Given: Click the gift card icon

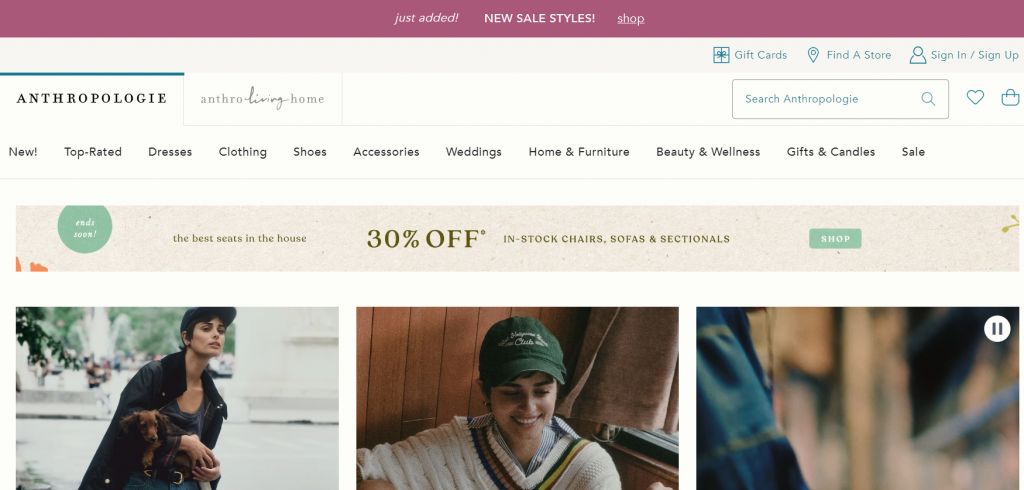Looking at the screenshot, I should point(721,55).
